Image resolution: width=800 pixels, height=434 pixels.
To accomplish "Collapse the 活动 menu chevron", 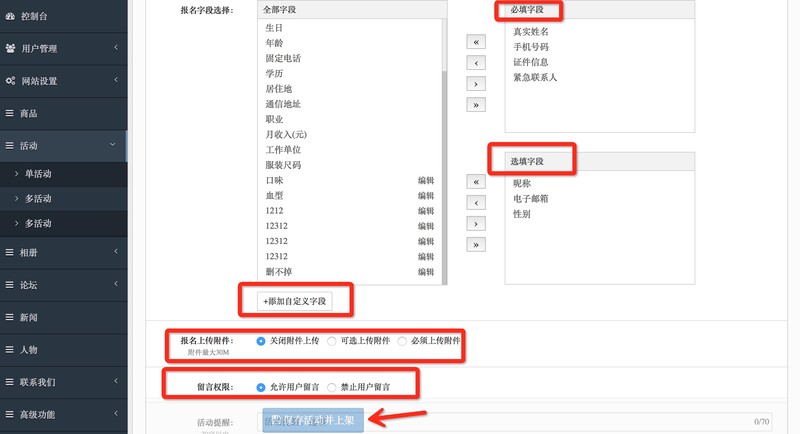I will pos(113,145).
